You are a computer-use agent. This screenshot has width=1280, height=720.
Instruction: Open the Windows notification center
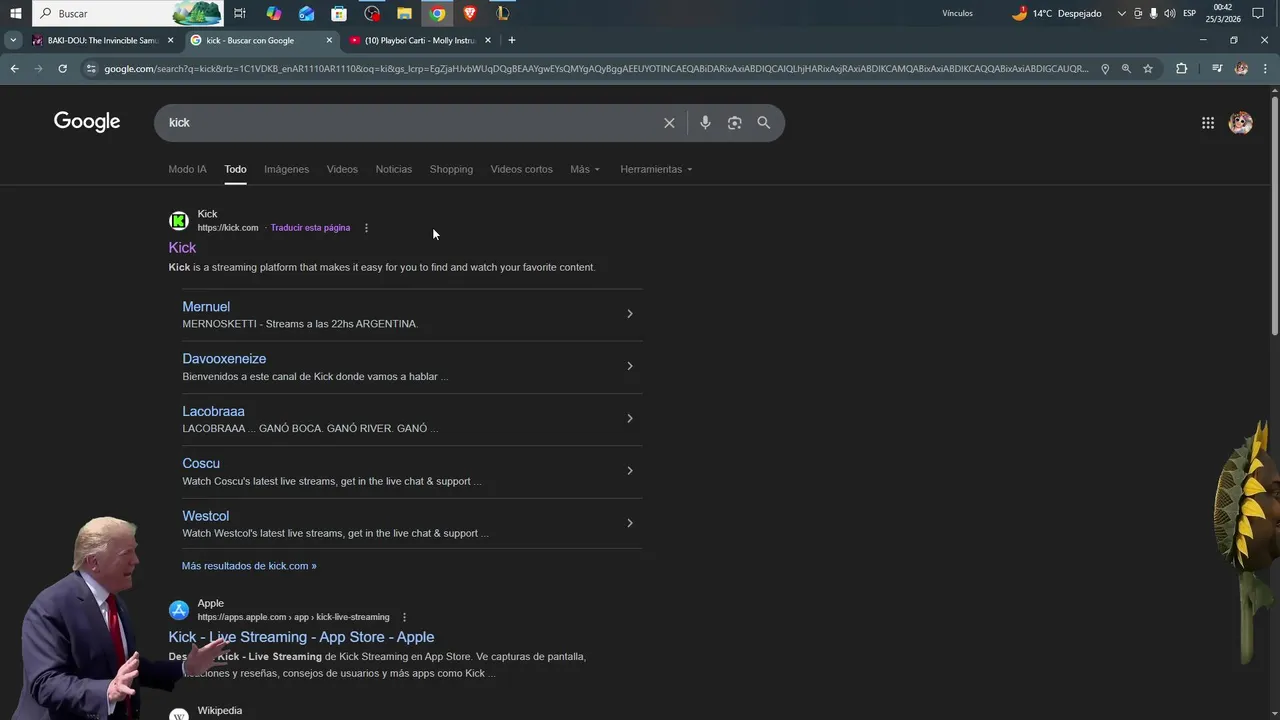tap(1258, 13)
